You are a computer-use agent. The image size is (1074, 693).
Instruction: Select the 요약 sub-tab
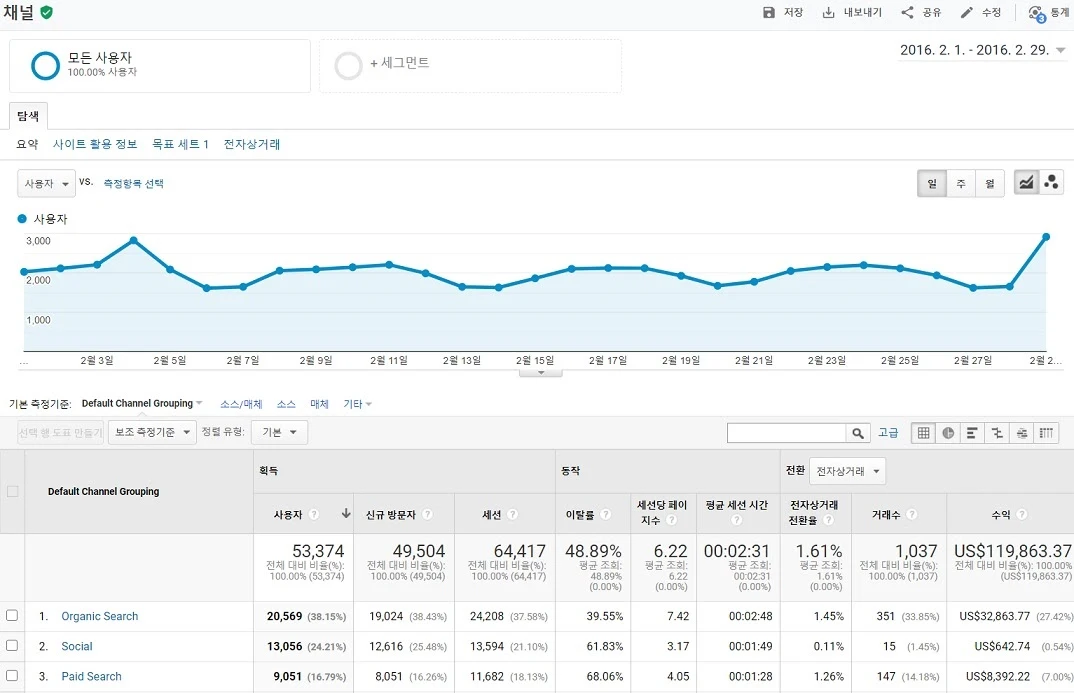27,144
